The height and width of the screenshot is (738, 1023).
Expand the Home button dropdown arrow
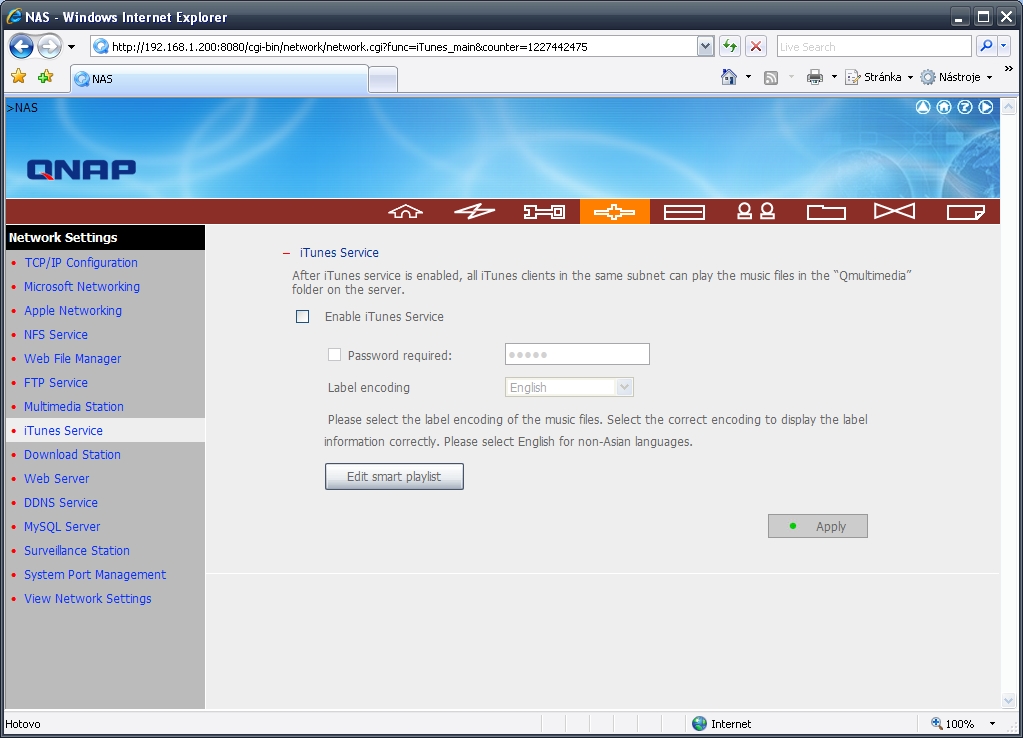(748, 77)
